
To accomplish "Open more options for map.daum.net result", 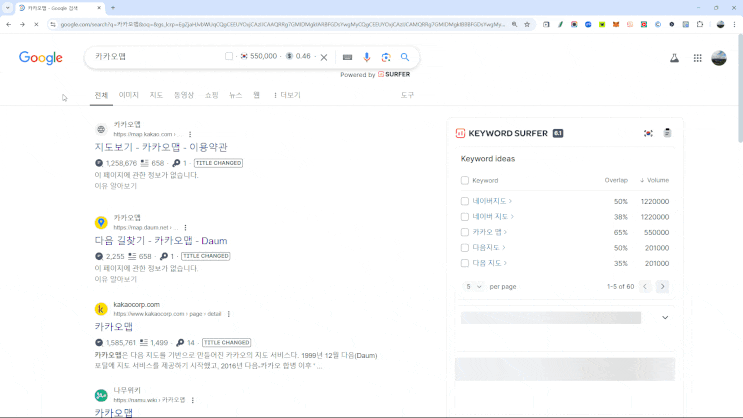I will (185, 227).
